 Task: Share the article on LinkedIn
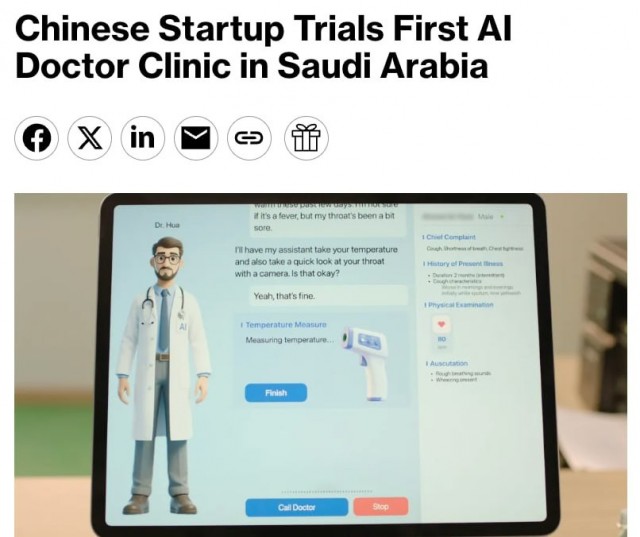[x=143, y=138]
